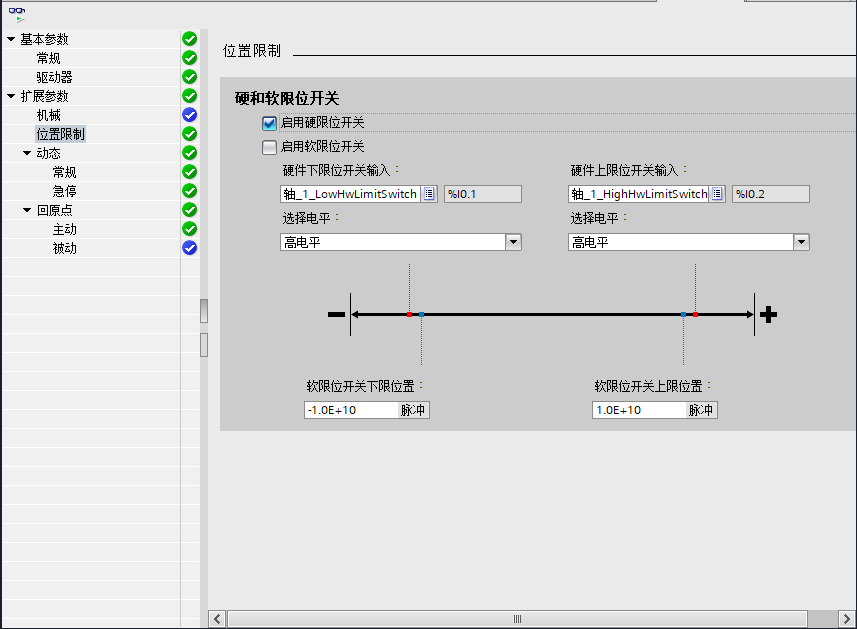Collapse the 动态 tree section
Screen dimensions: 857x629
(25, 153)
